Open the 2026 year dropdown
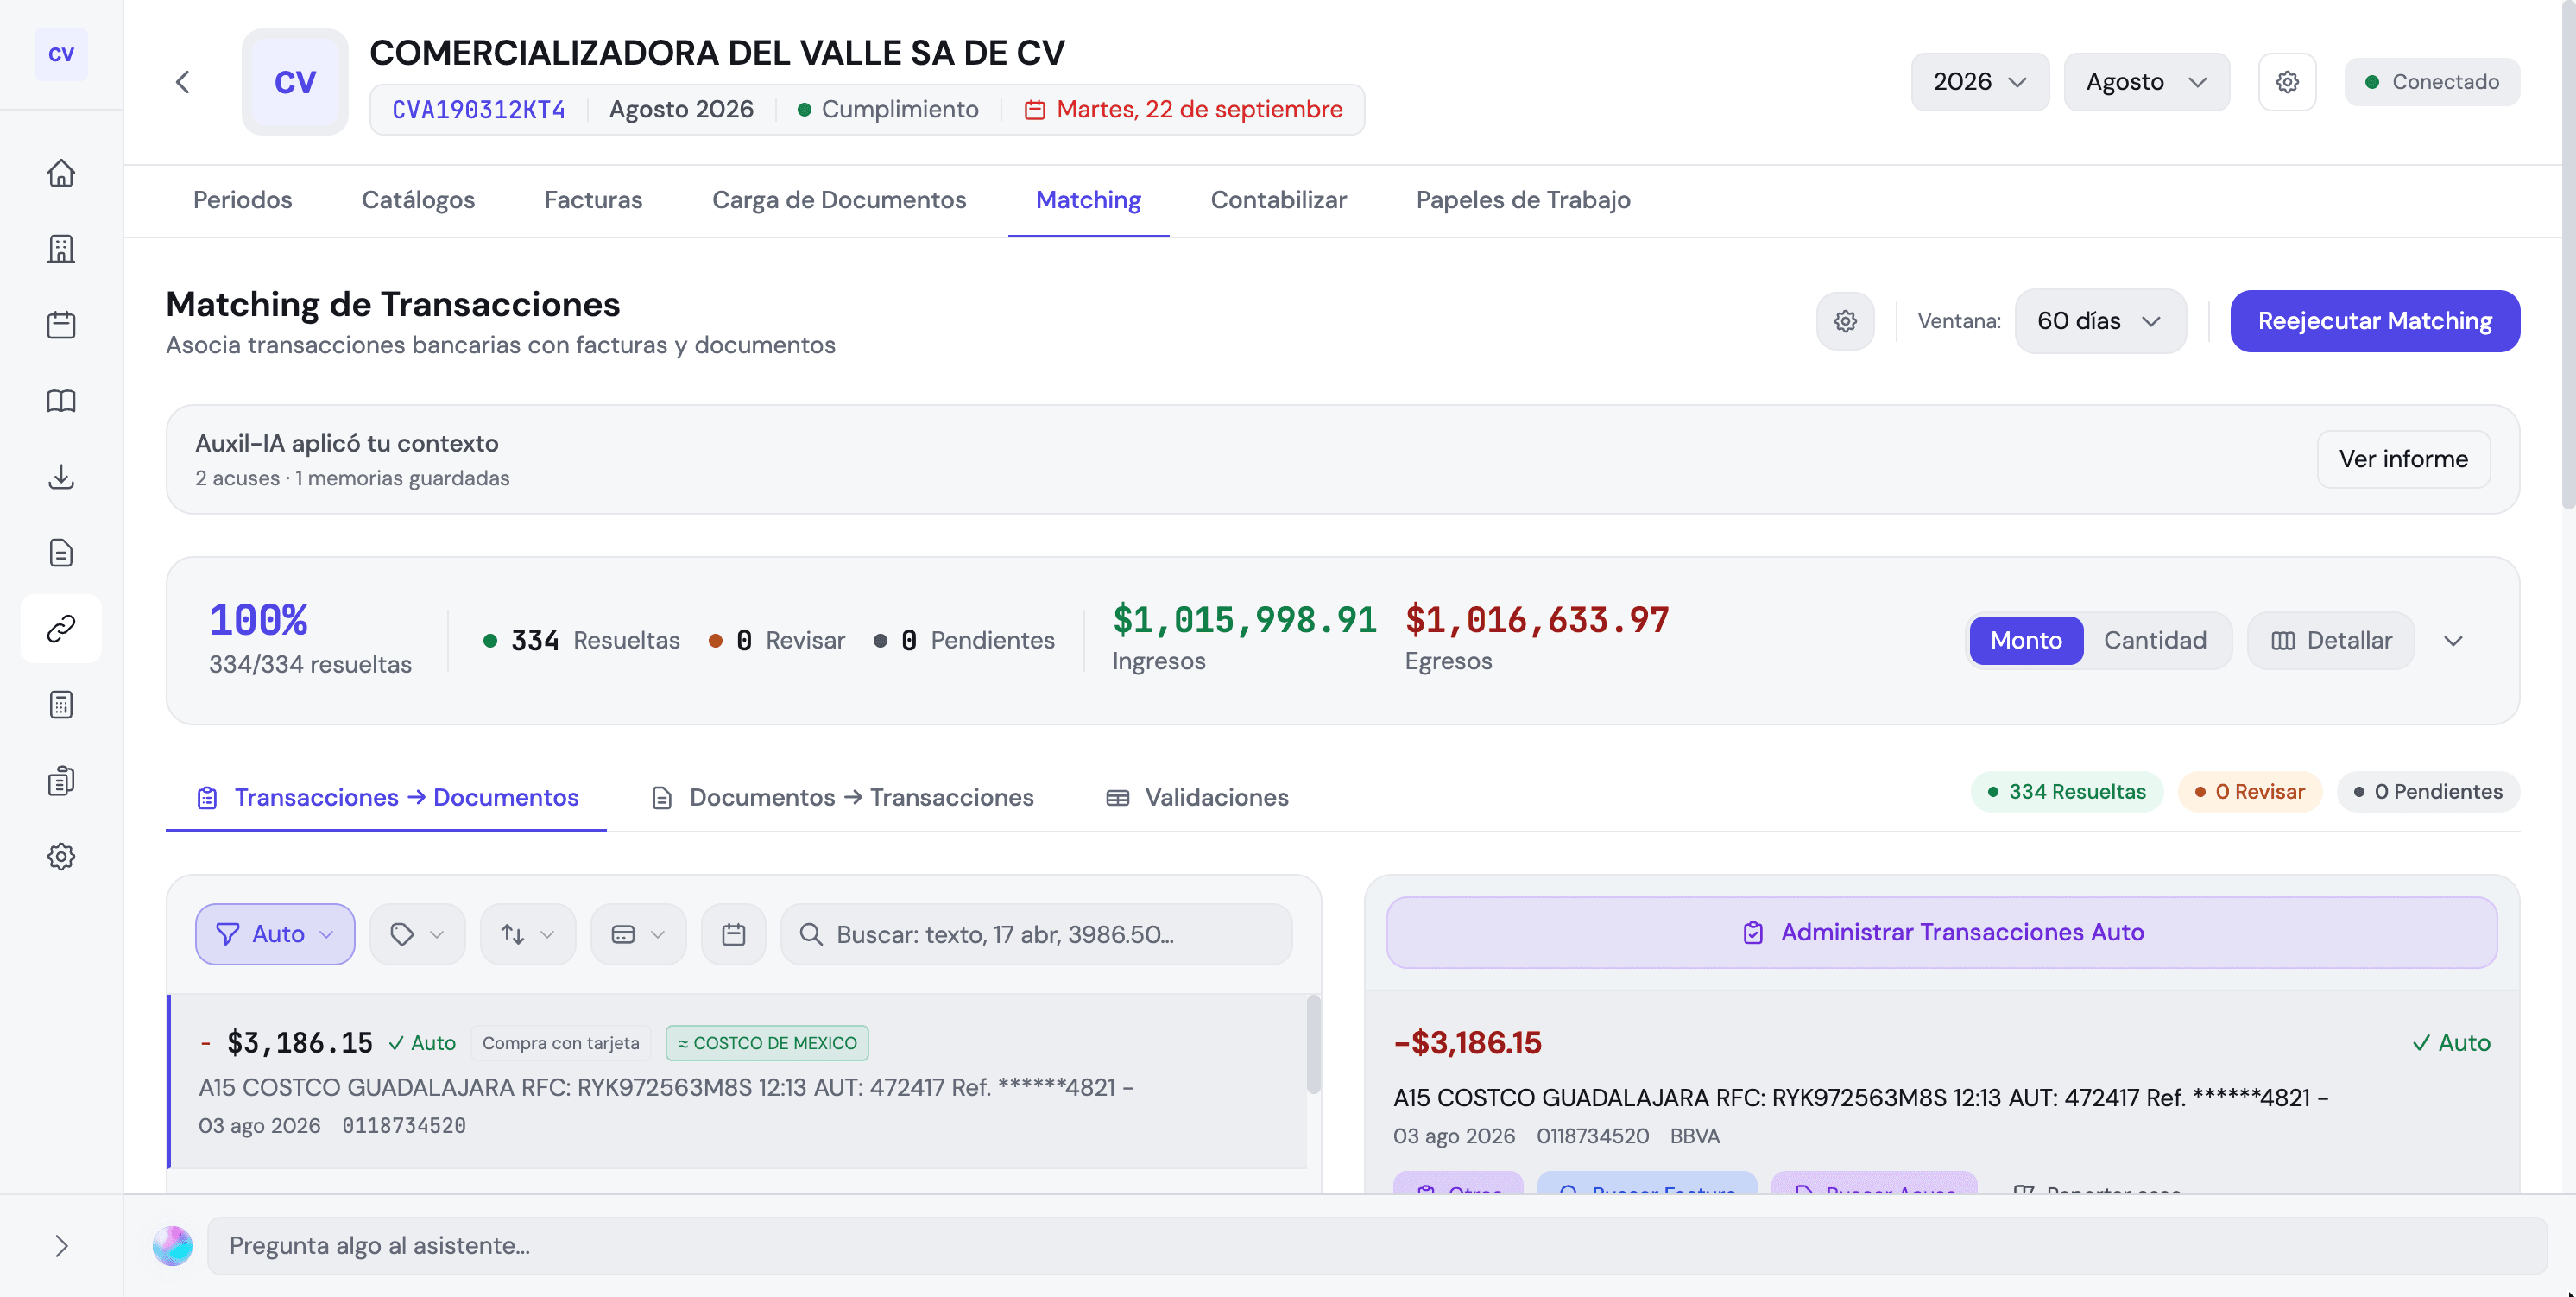The image size is (2576, 1297). (x=1979, y=82)
